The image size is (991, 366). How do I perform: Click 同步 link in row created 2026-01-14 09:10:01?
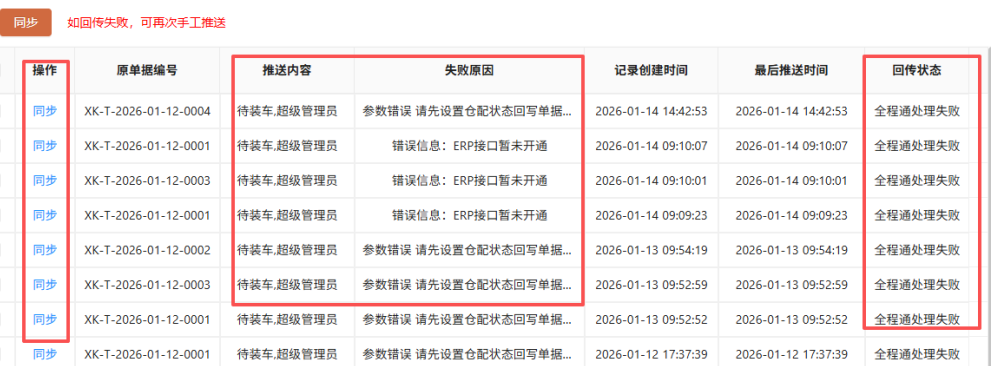pos(45,181)
